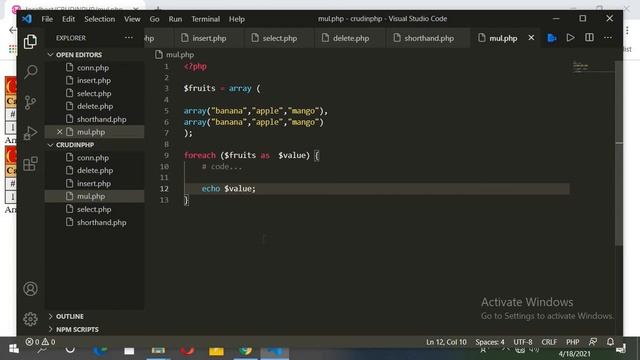Split the editor to the right
Screen dimensions: 640x360
(589, 38)
